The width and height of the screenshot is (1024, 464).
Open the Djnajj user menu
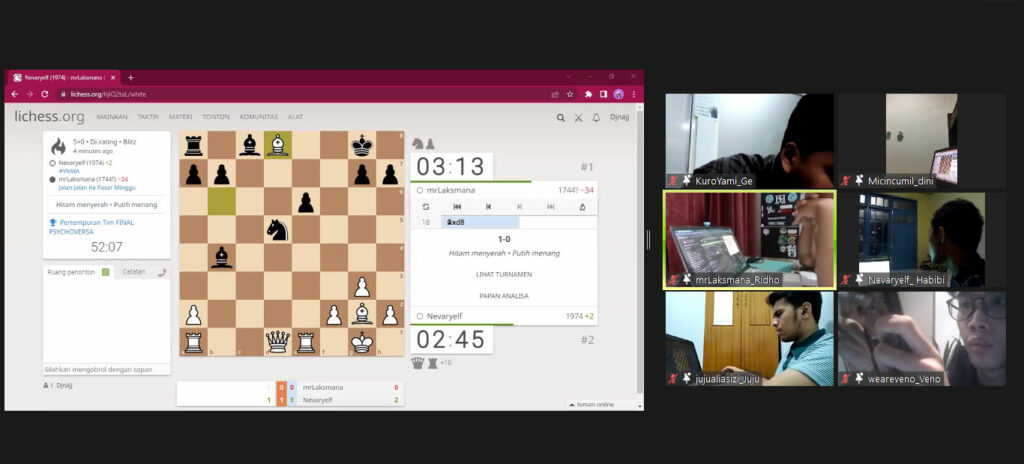[x=620, y=118]
